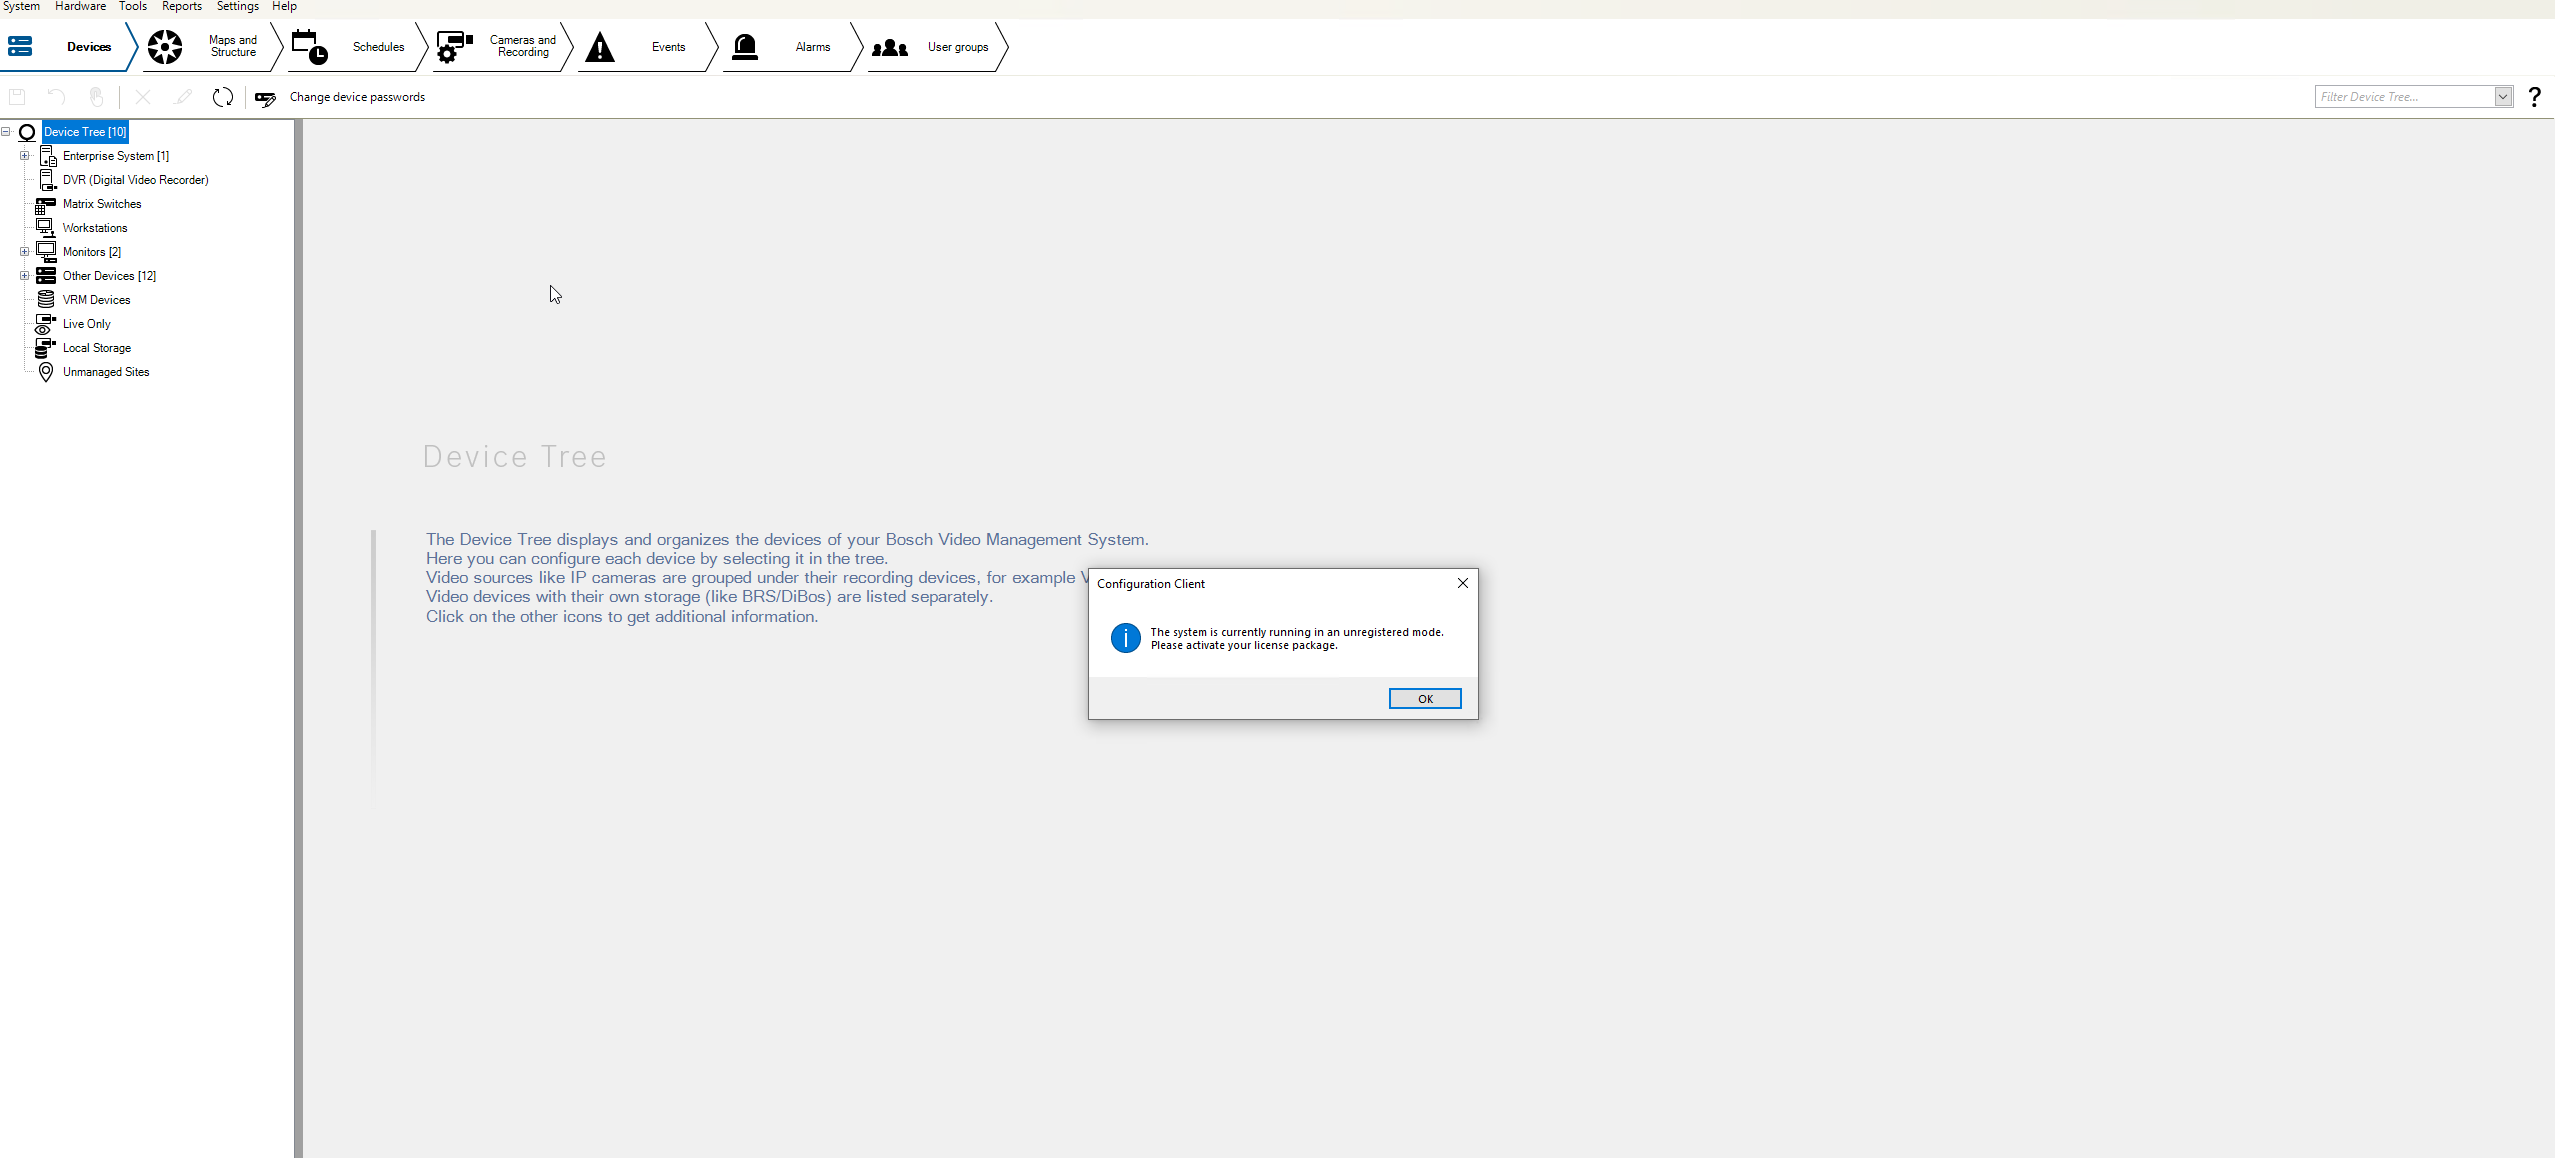The height and width of the screenshot is (1158, 2555).
Task: Click the Change device passwords icon
Action: 265,98
